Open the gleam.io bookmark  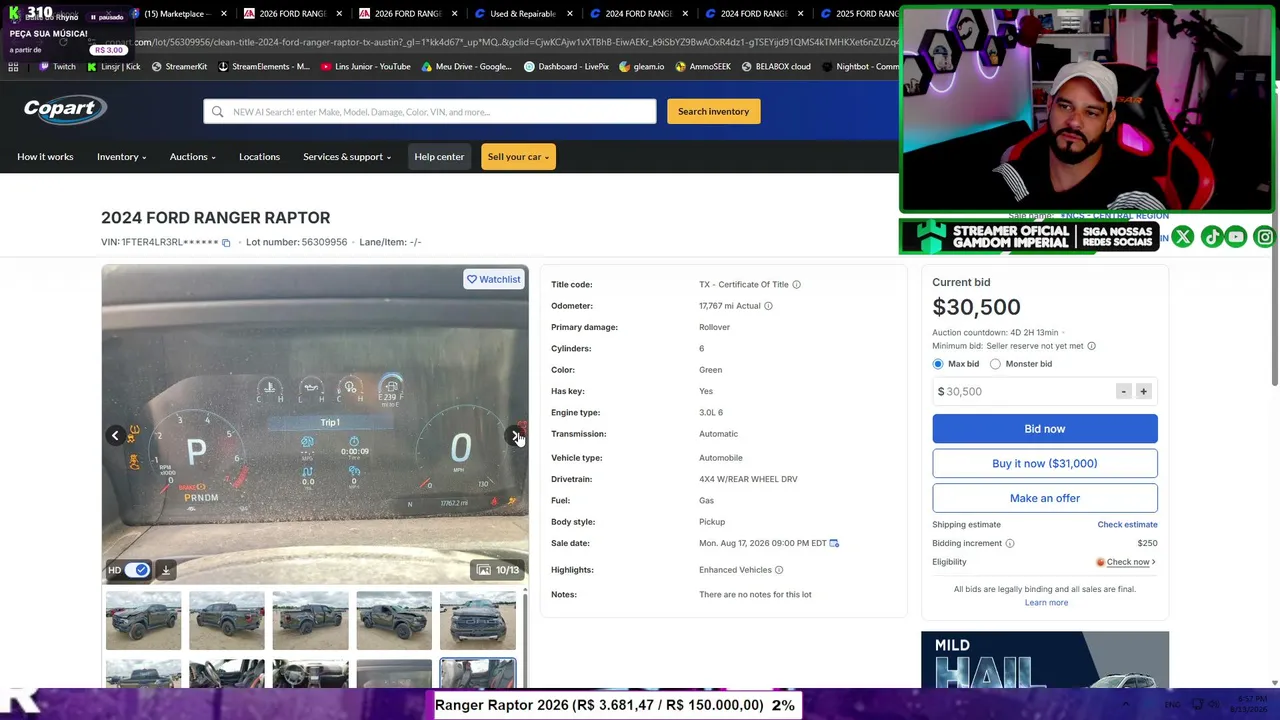pos(642,67)
